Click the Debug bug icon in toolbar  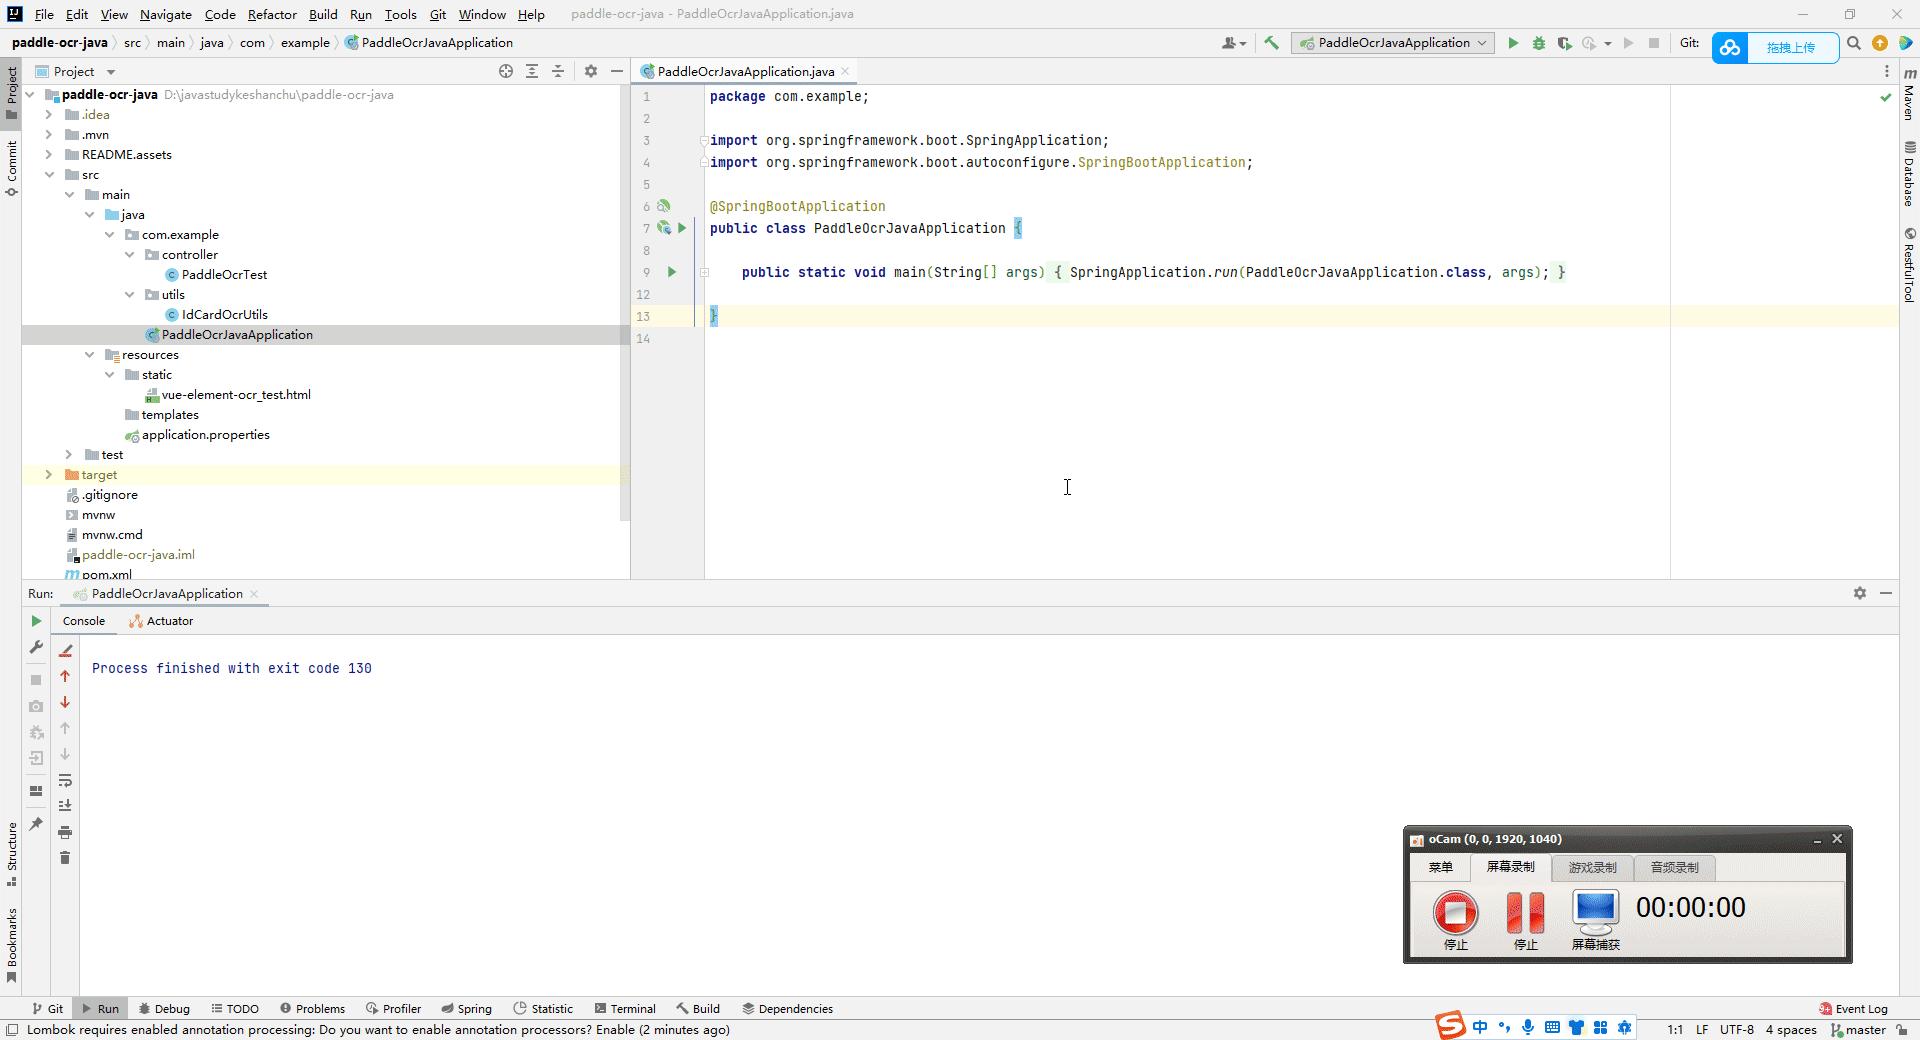point(1539,43)
